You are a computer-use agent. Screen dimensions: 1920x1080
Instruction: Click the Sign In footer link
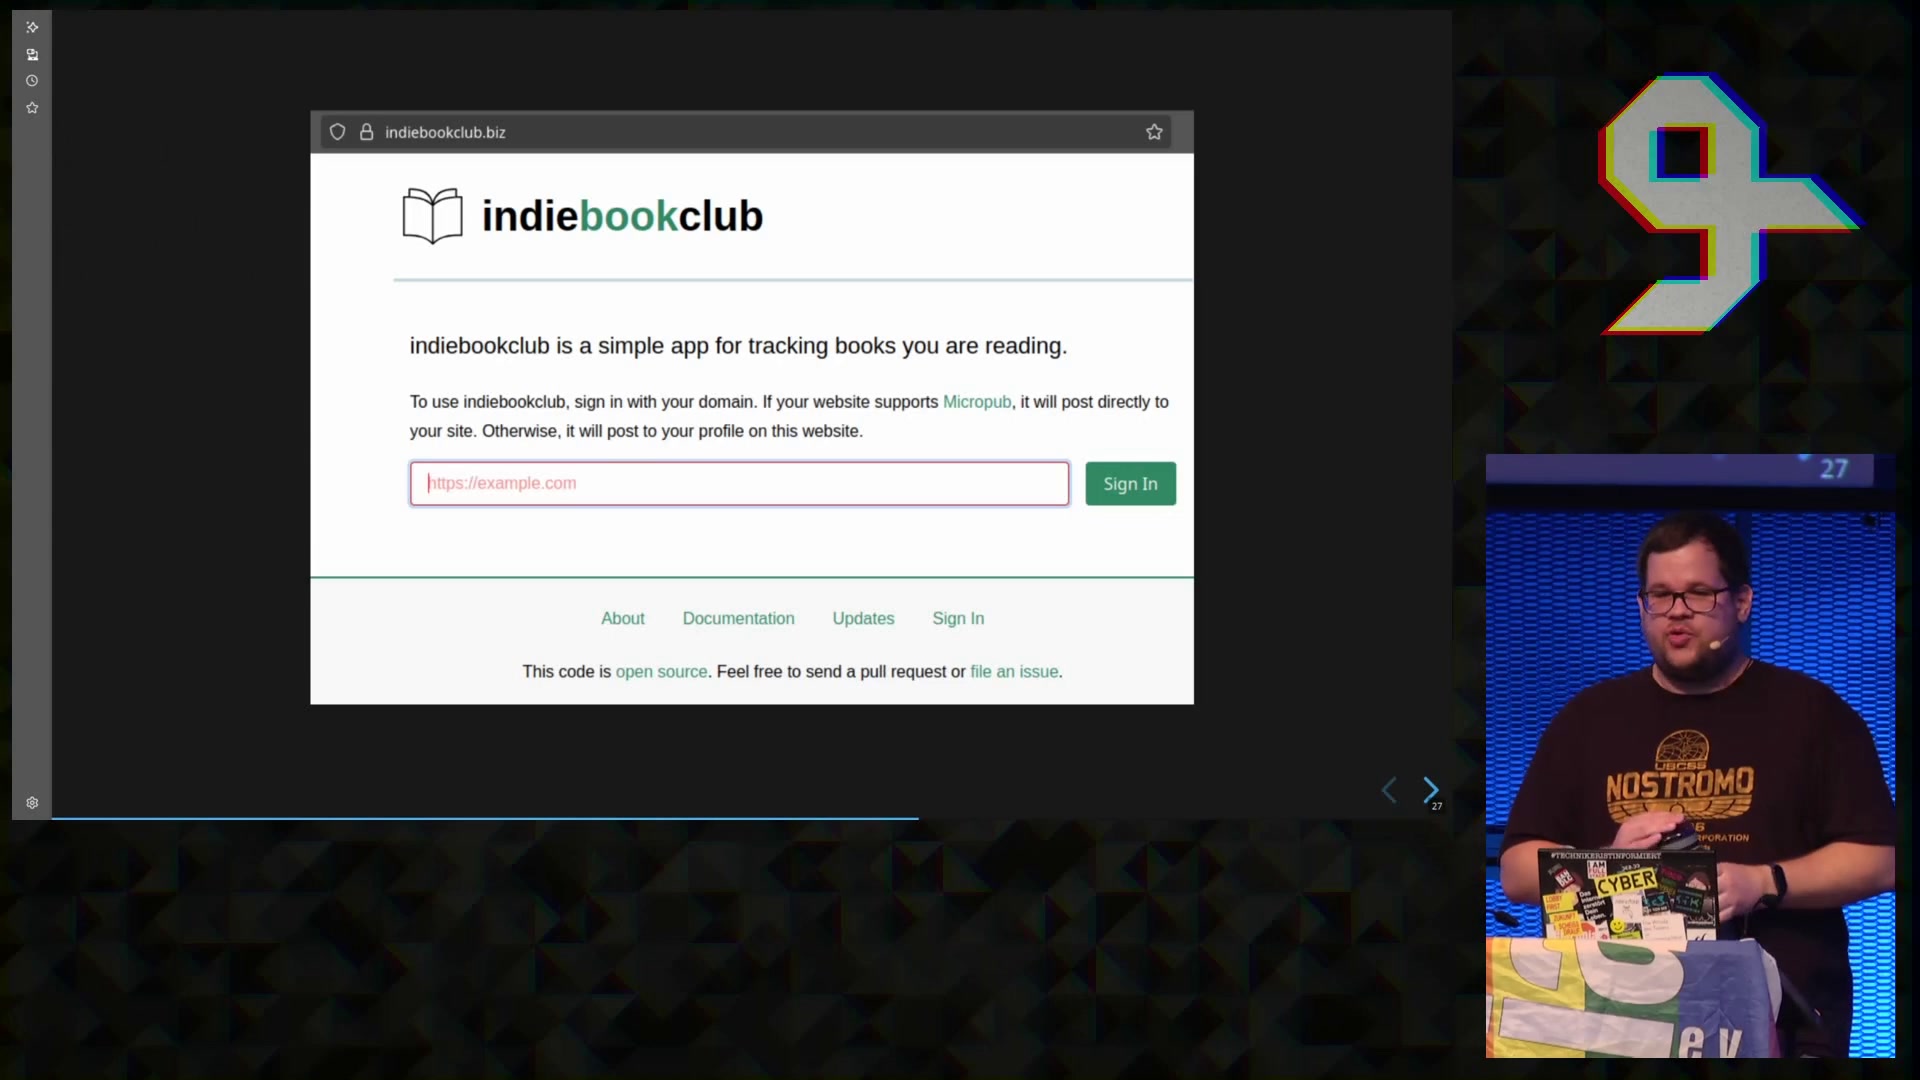958,619
